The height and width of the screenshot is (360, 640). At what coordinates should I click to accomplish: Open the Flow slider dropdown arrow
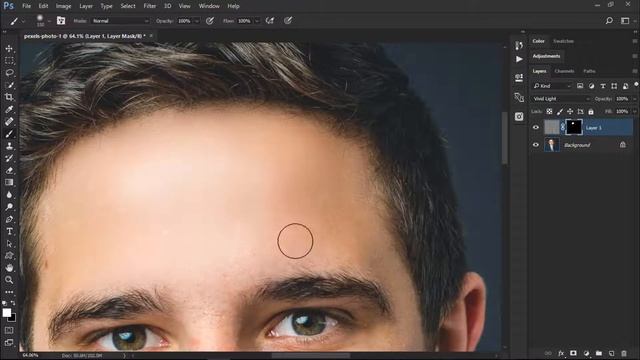(257, 20)
